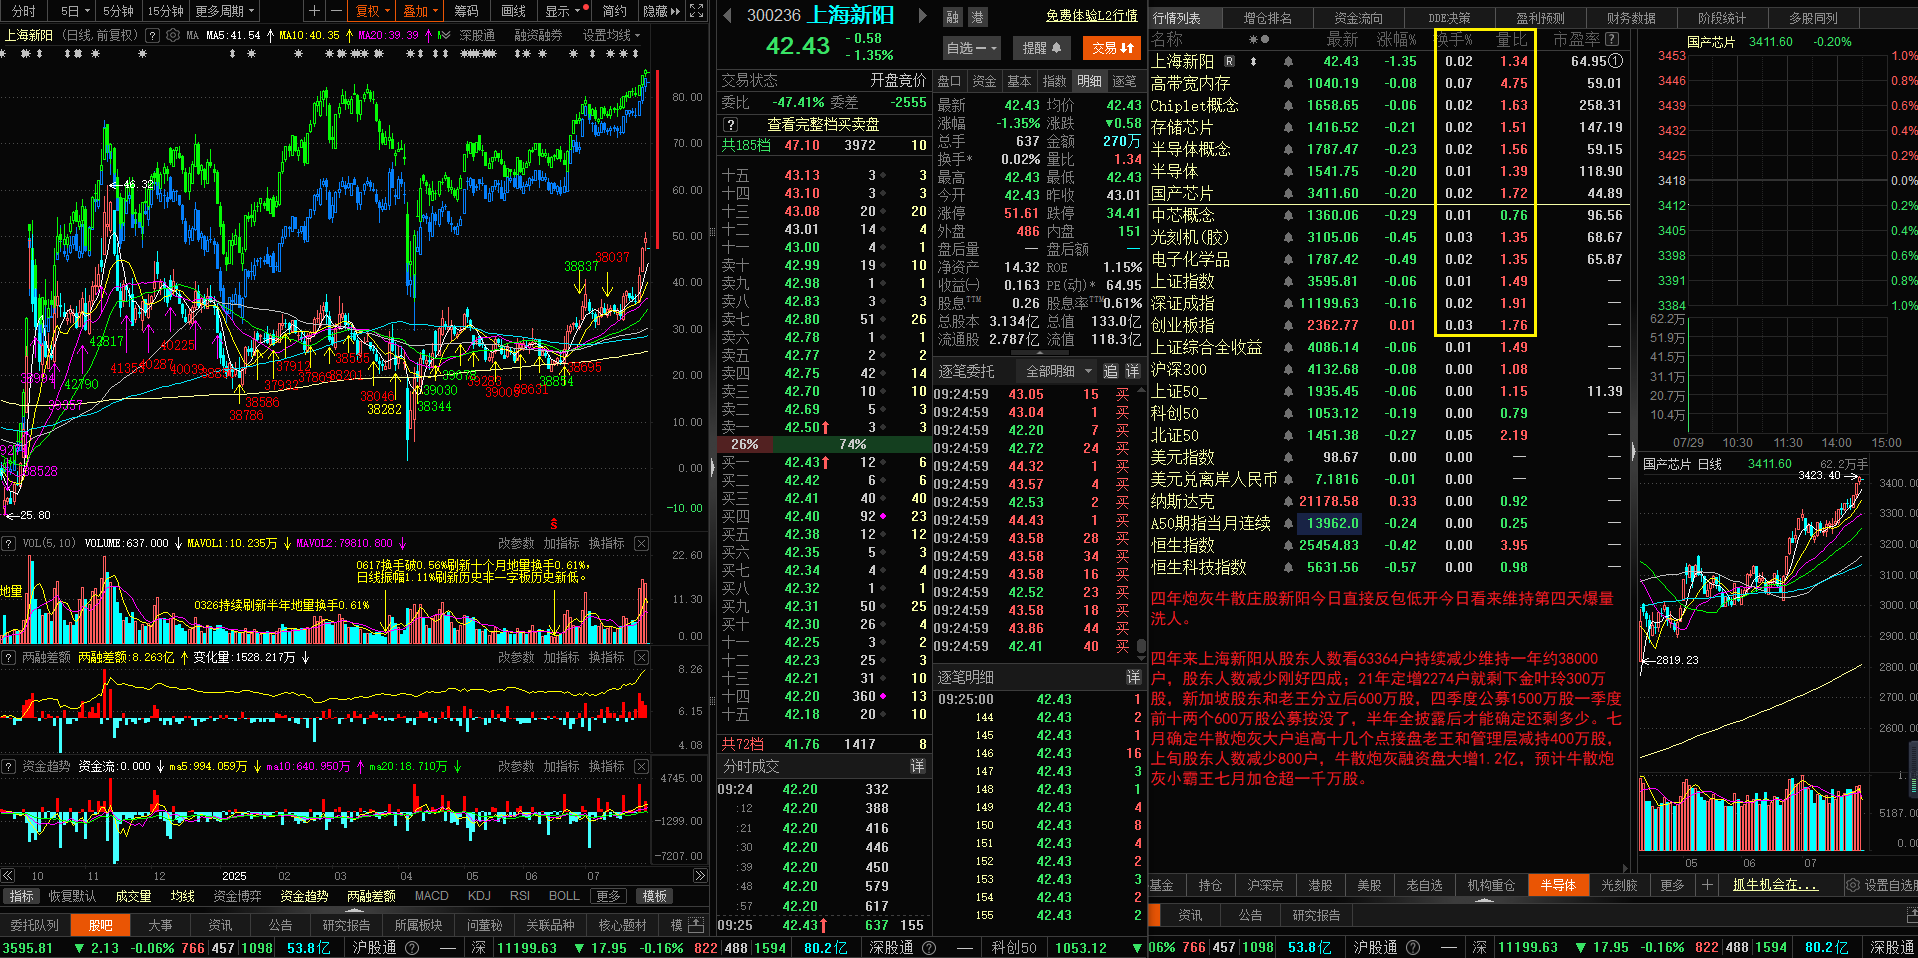Open 全部明细 filter dropdown

(x=1059, y=371)
